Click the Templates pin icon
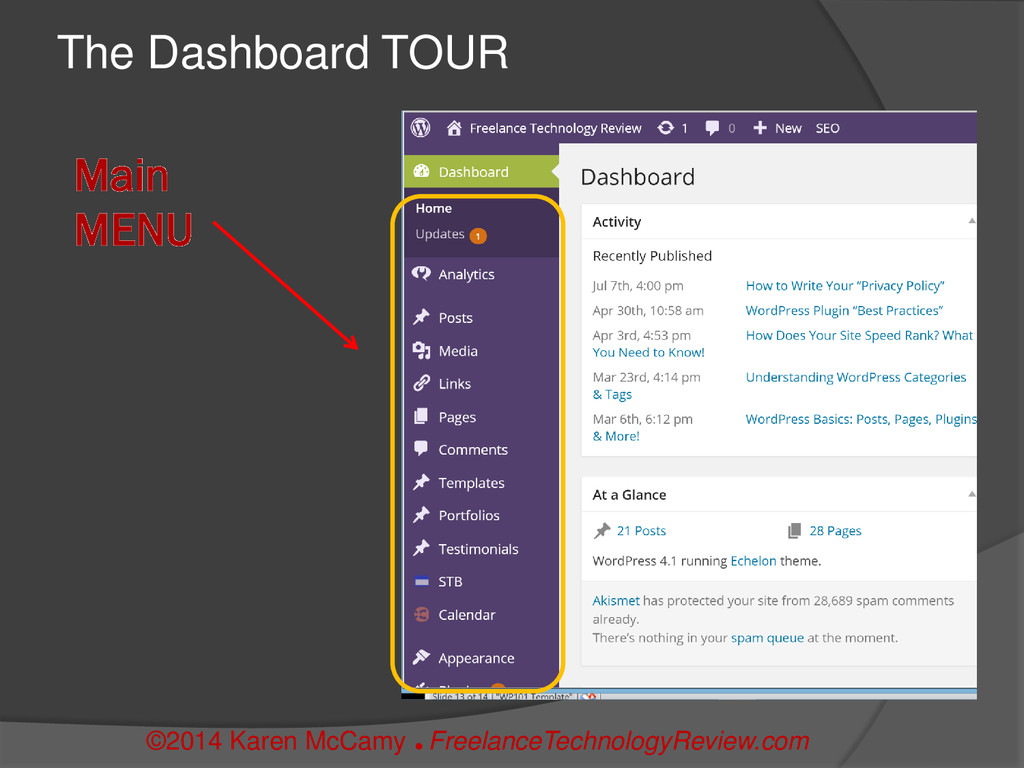 [421, 482]
